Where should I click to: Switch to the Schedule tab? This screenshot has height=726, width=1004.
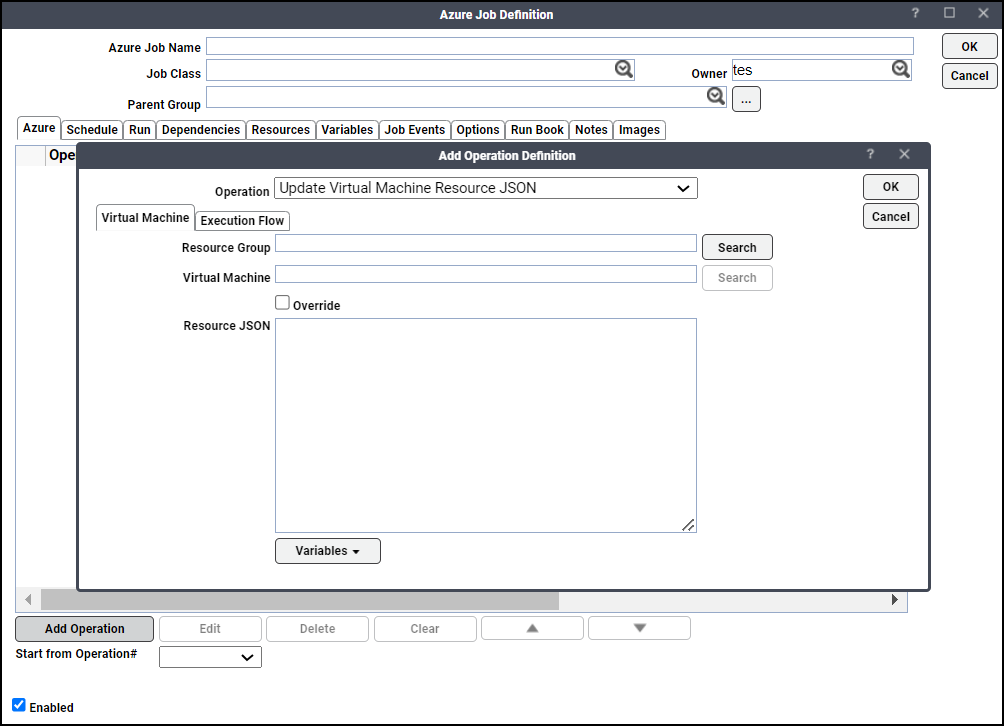point(92,130)
